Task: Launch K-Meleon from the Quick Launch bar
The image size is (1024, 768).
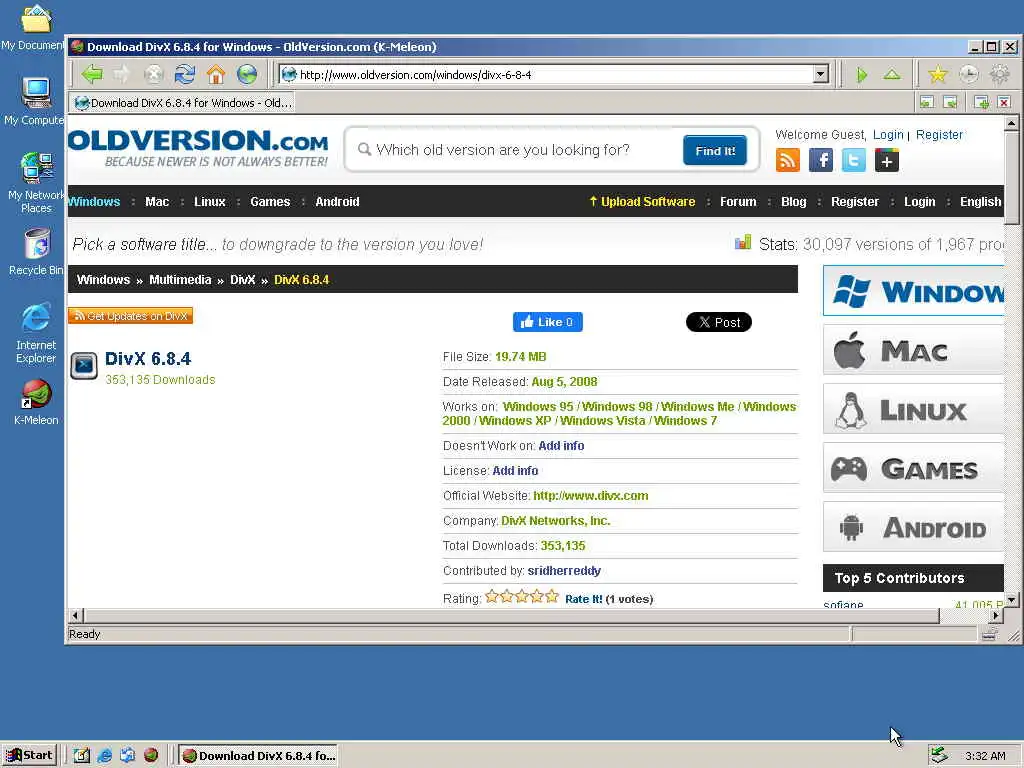Action: (151, 756)
